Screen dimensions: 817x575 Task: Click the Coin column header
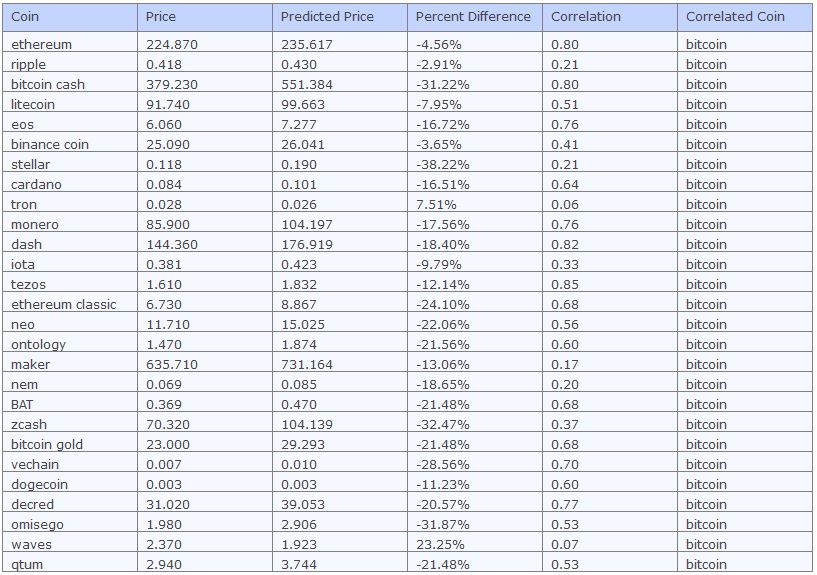70,17
